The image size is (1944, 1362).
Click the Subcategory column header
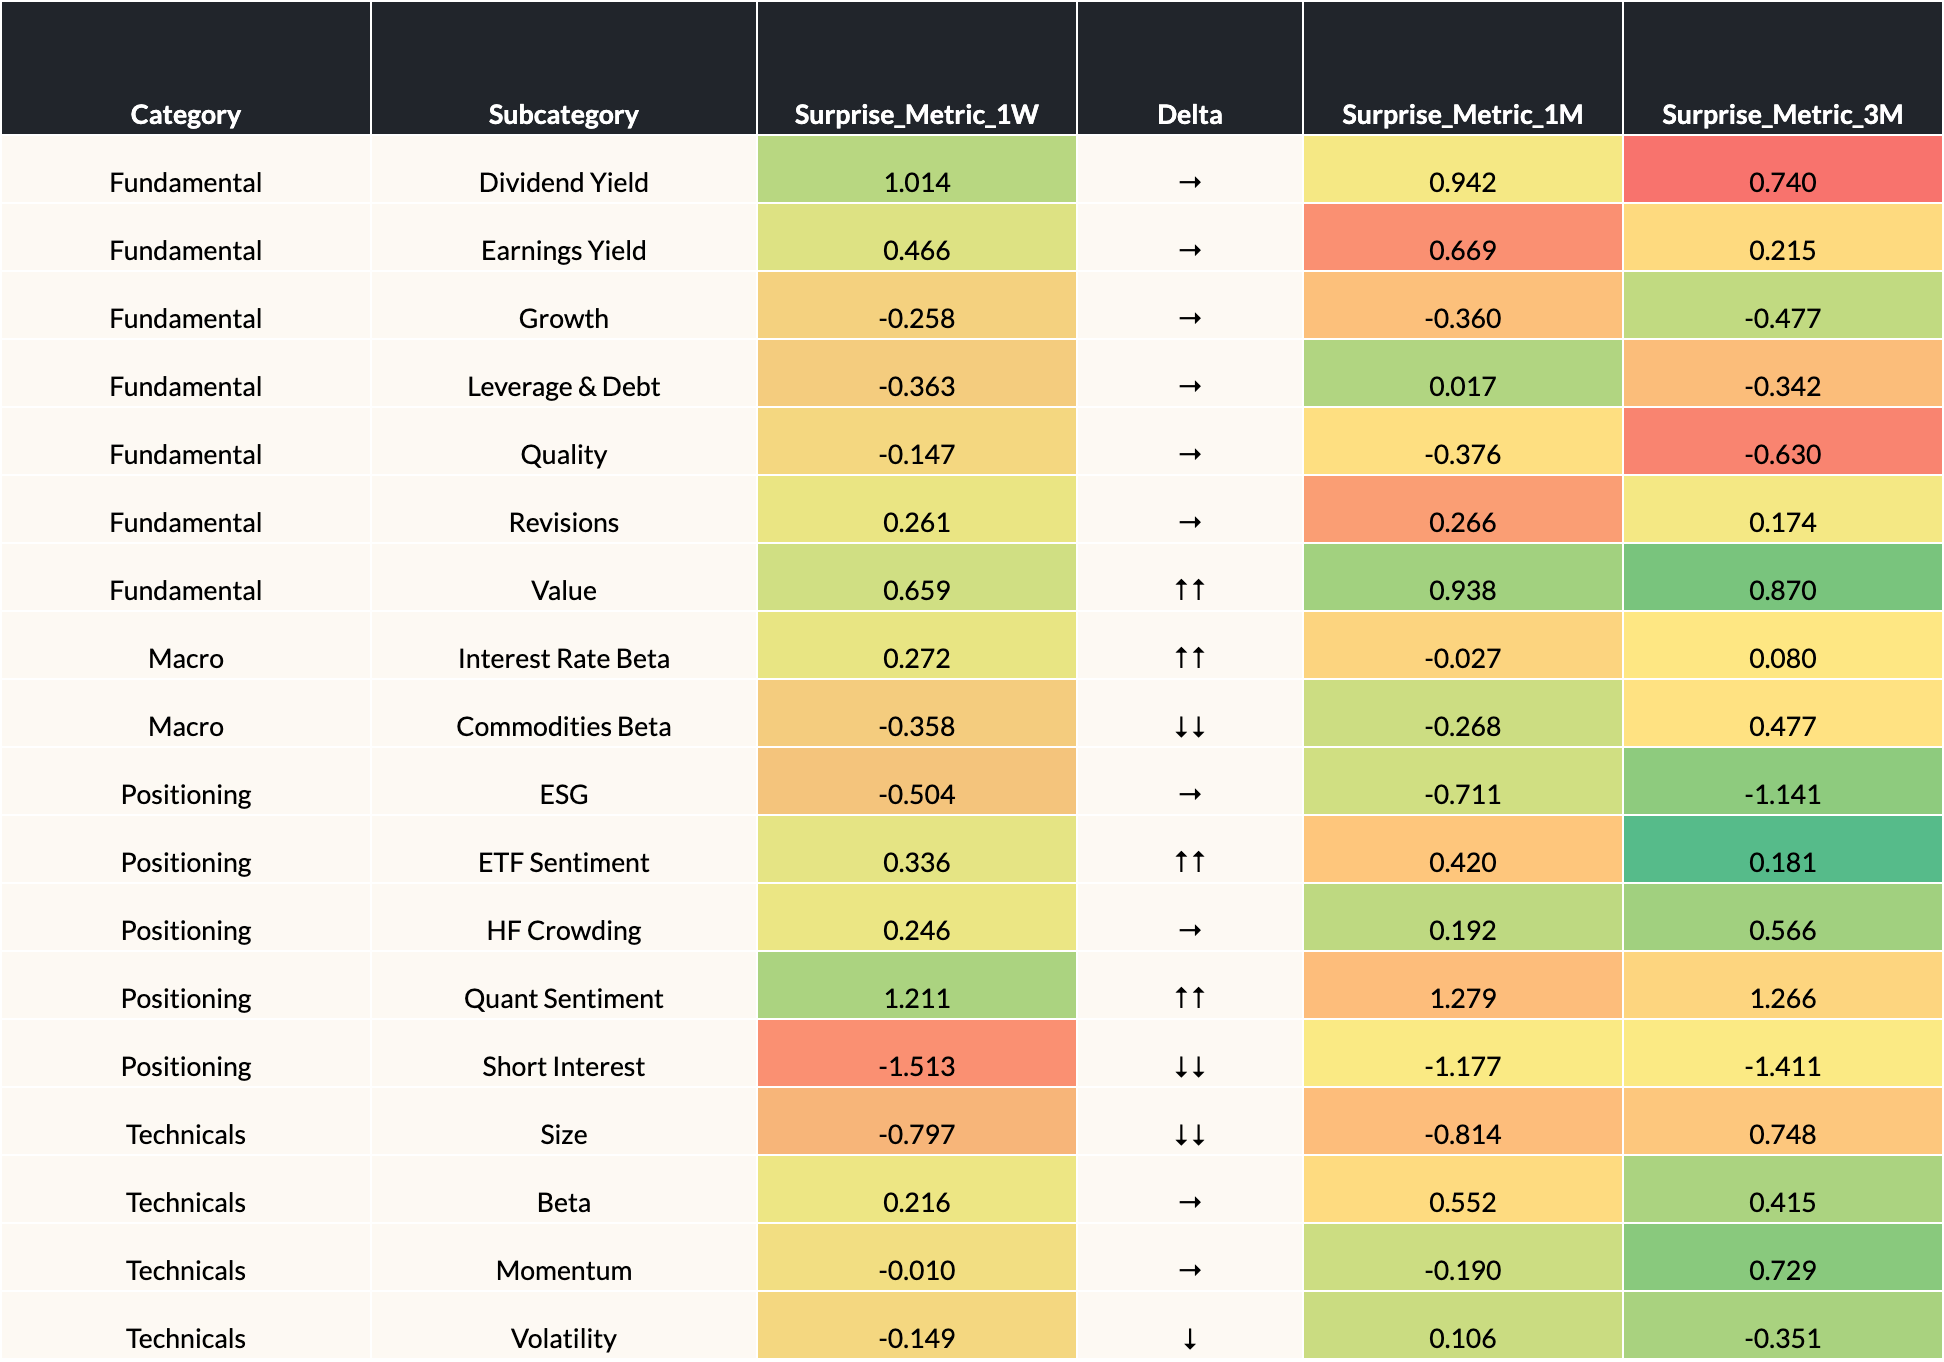[563, 114]
